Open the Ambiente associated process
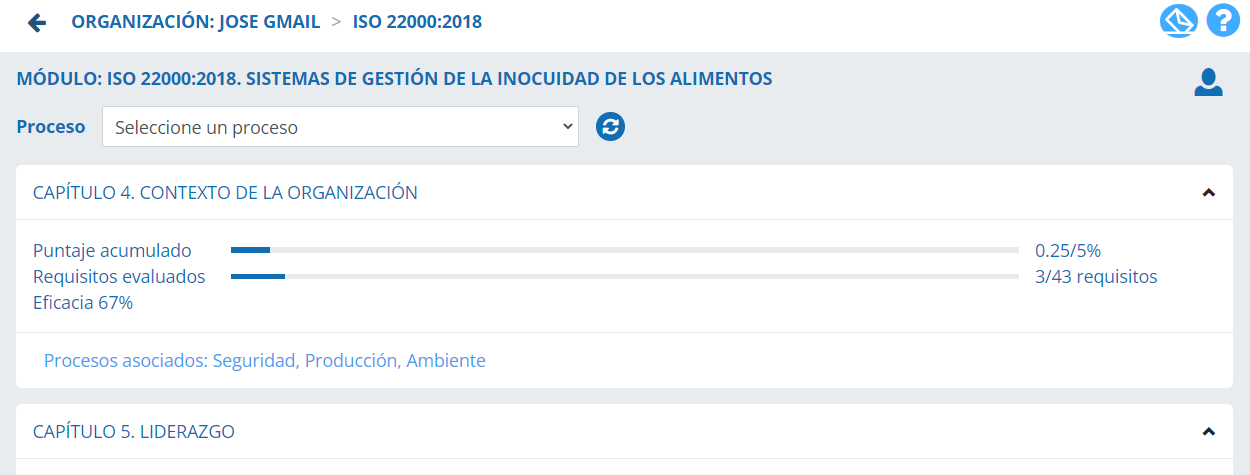This screenshot has width=1250, height=475. click(x=446, y=361)
